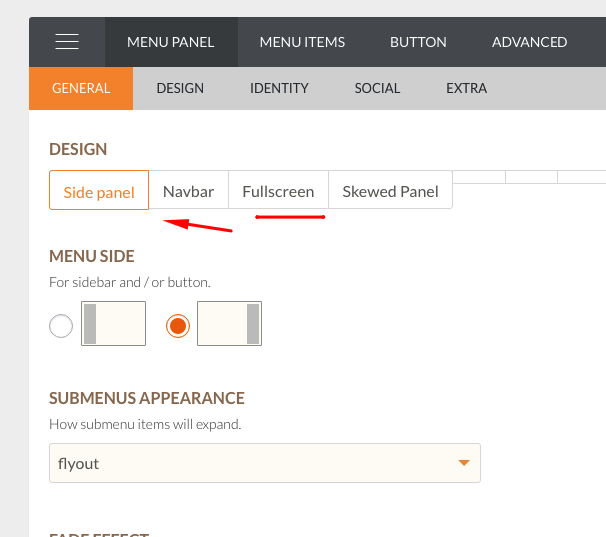Viewport: 606px width, 537px height.
Task: Open the SOCIAL sub-tab
Action: point(377,88)
